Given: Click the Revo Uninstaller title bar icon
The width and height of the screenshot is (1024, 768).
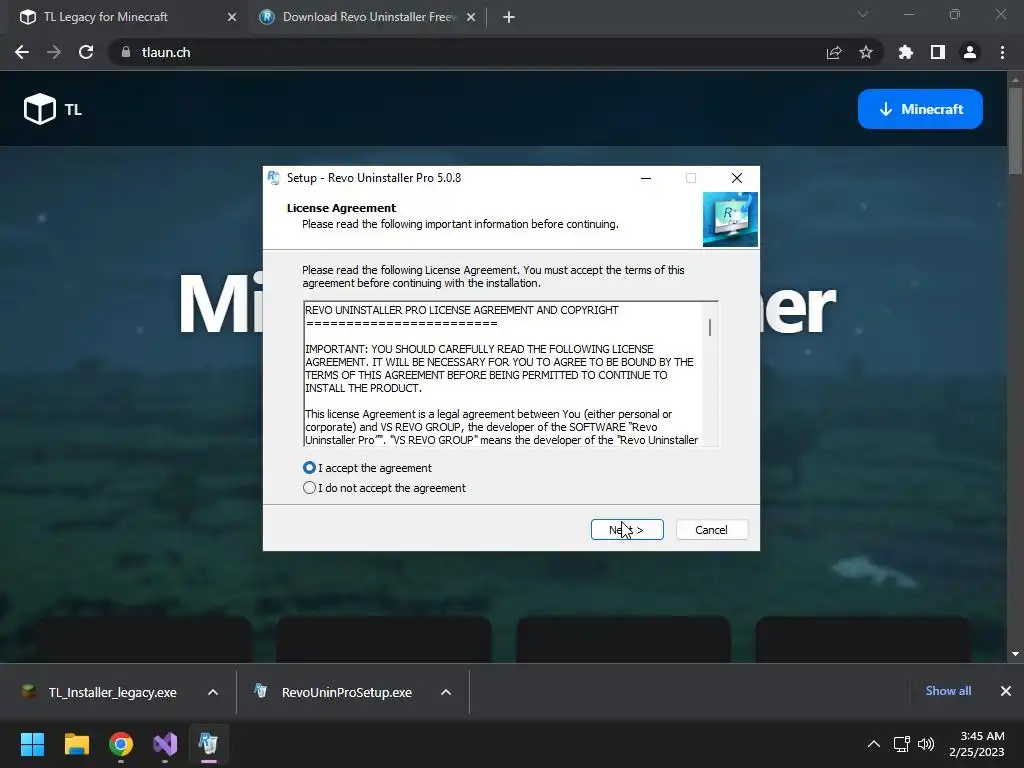Looking at the screenshot, I should point(274,178).
